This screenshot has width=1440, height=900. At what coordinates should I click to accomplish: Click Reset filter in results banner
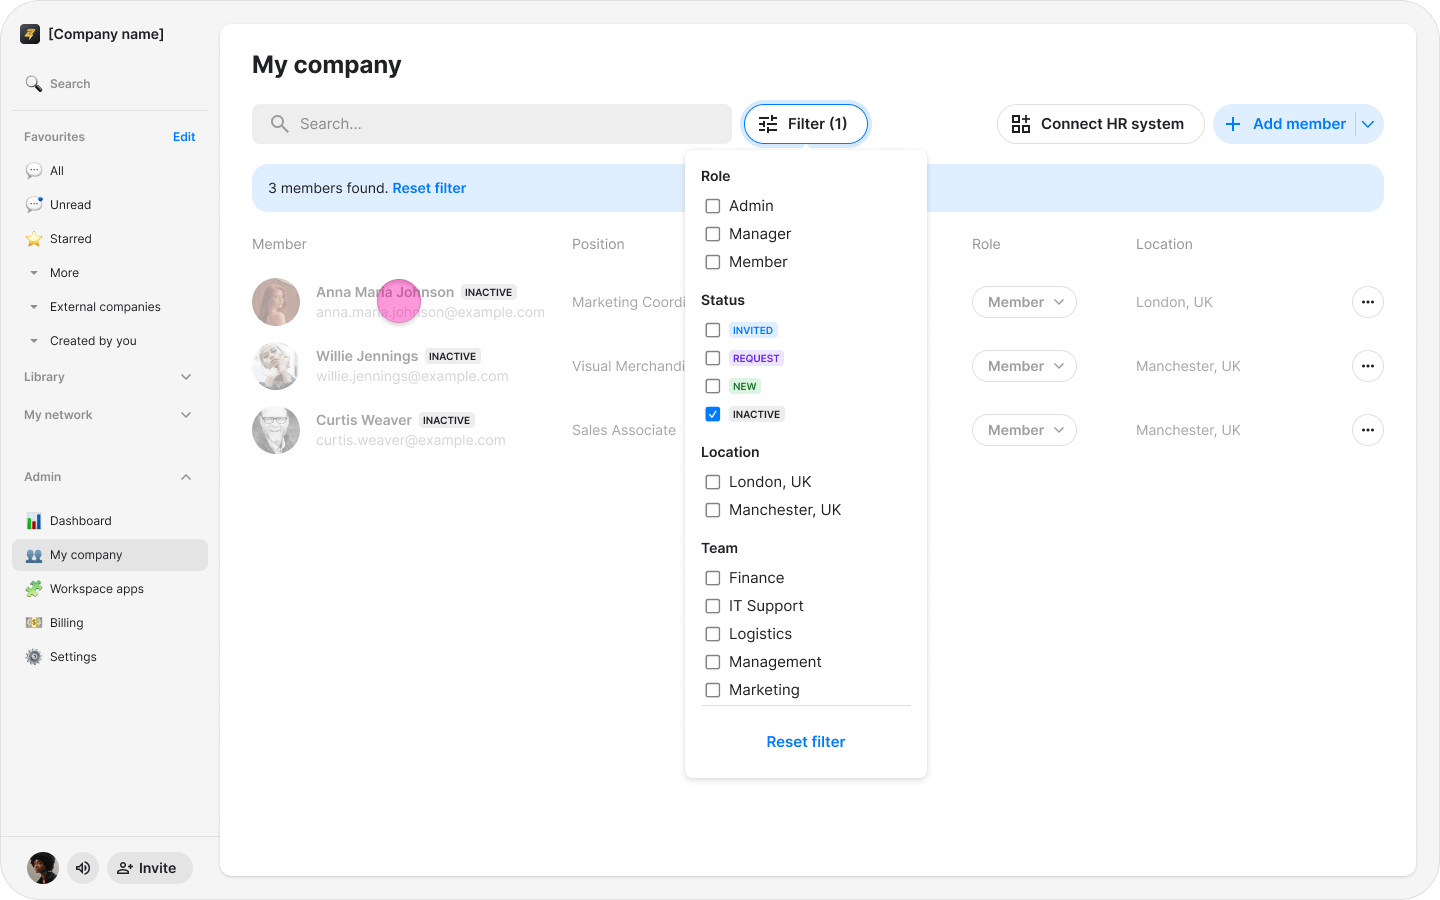(x=429, y=188)
